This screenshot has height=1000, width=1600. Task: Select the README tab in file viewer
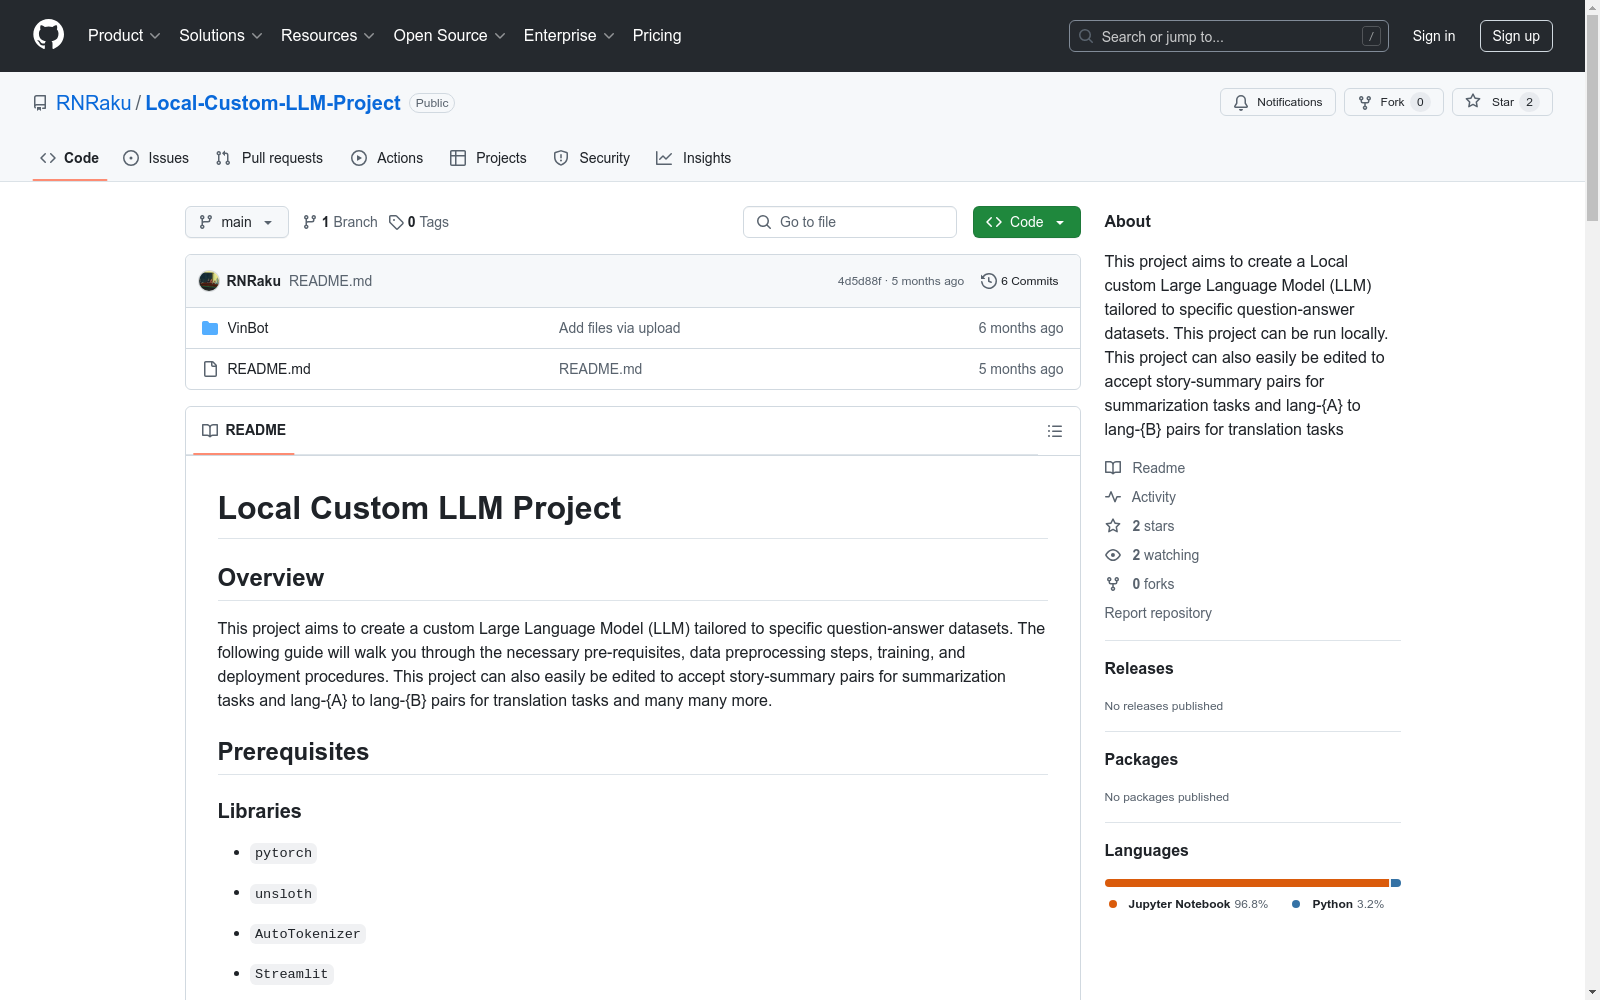pyautogui.click(x=244, y=430)
